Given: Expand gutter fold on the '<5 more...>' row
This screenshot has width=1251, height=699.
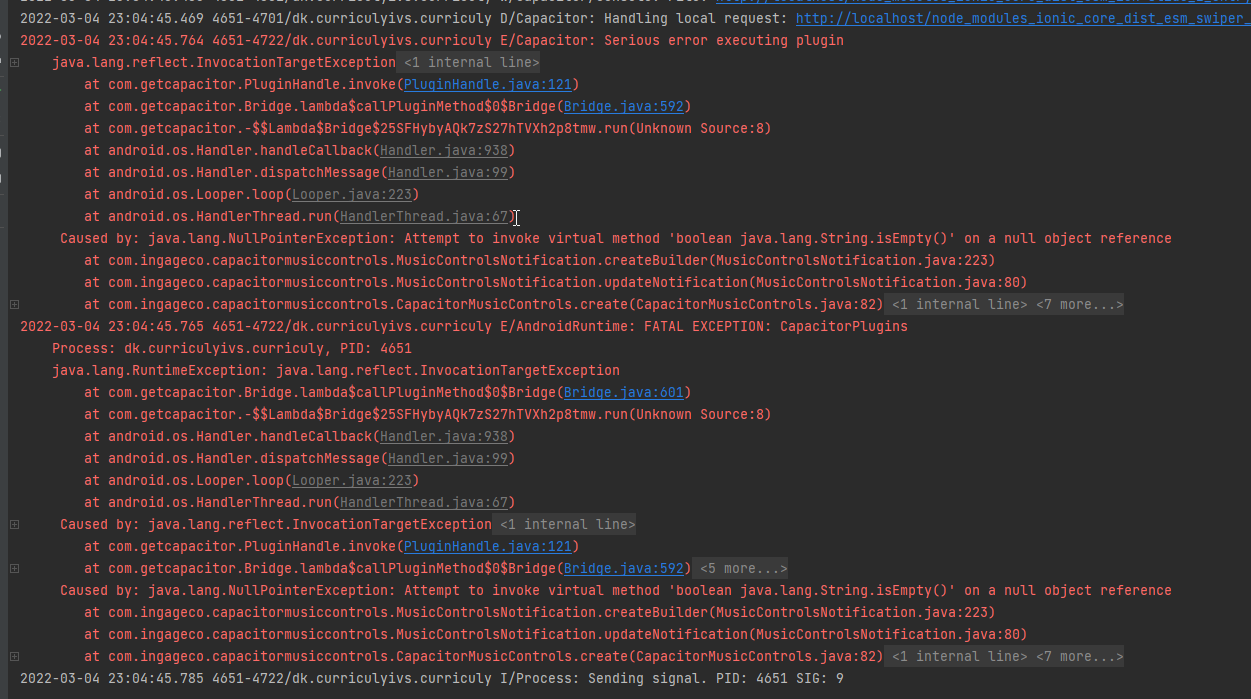Looking at the screenshot, I should point(14,568).
